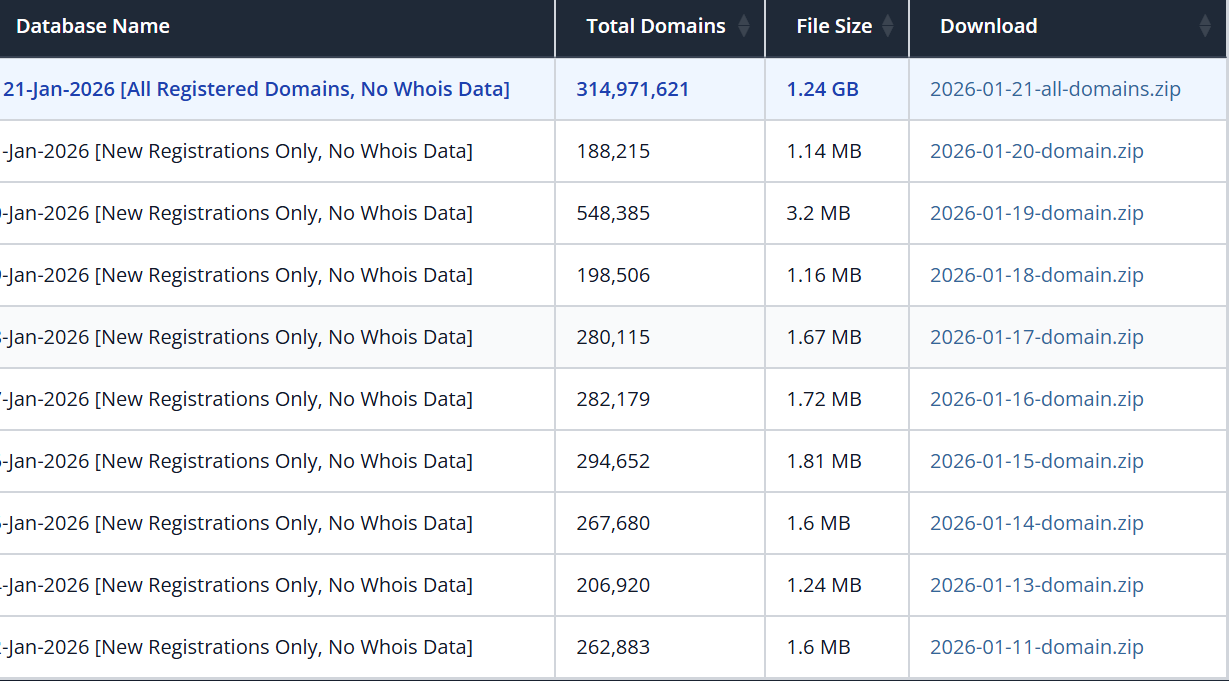Select database name in the 280,115 row
The width and height of the screenshot is (1229, 681).
tap(237, 337)
